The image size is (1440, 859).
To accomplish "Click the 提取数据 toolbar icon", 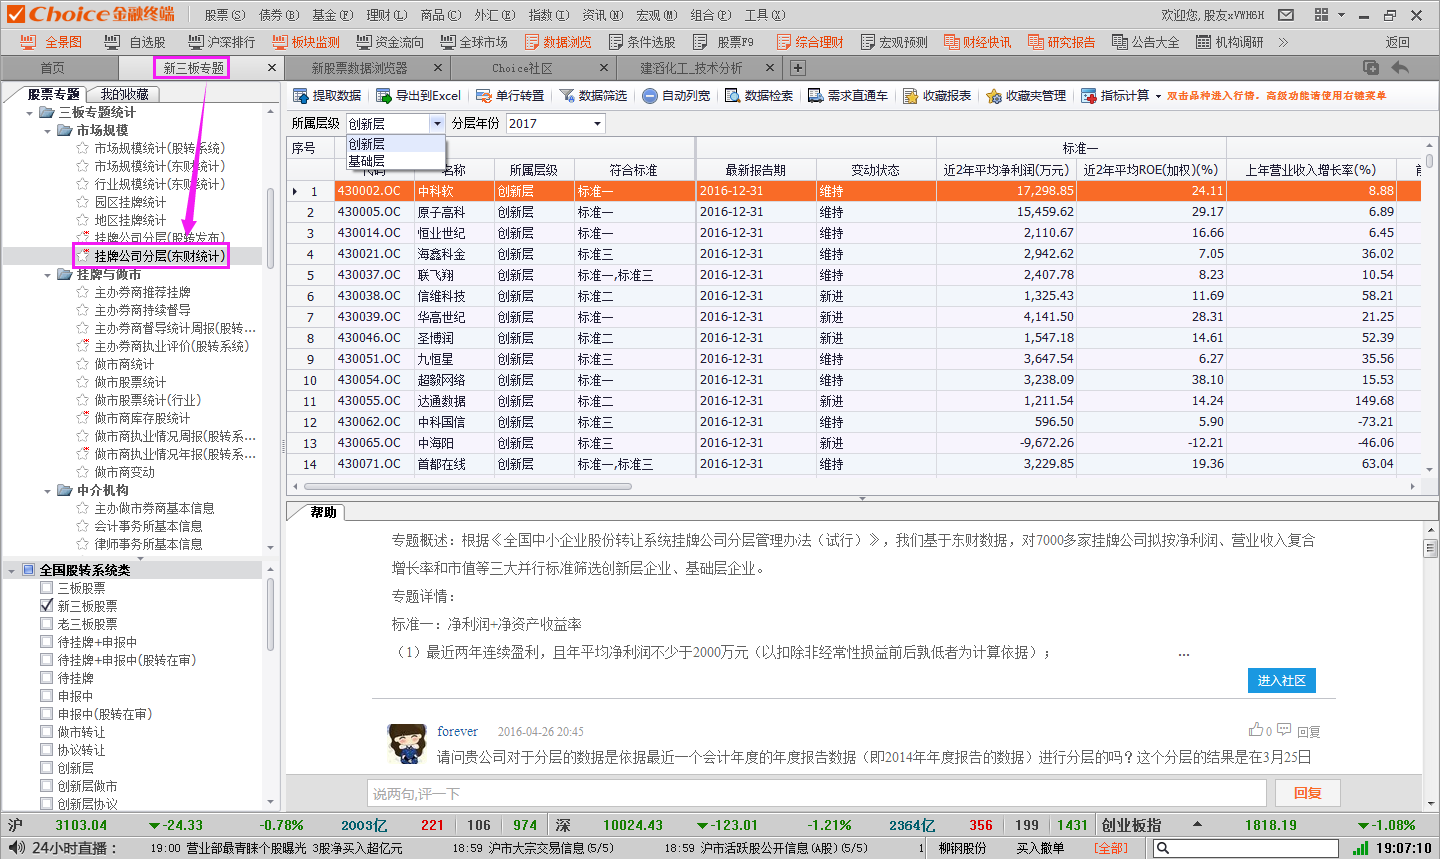I will tap(301, 96).
